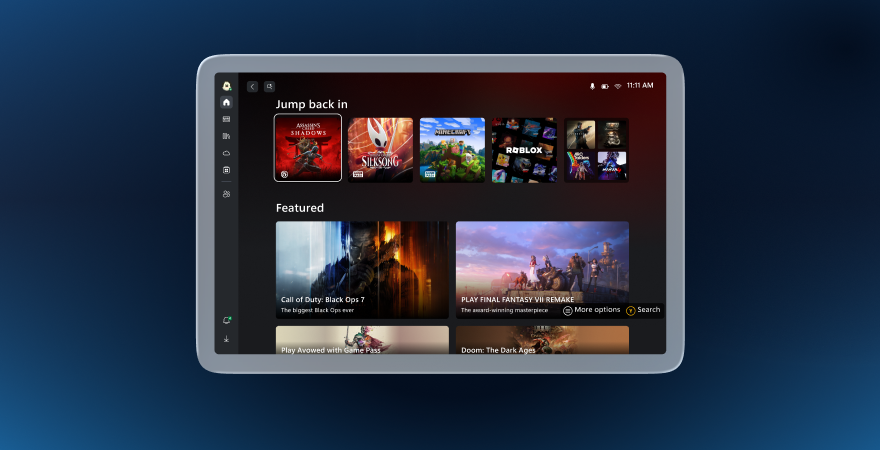Open the Friends and social sidebar icon
This screenshot has height=450, width=880.
[226, 194]
